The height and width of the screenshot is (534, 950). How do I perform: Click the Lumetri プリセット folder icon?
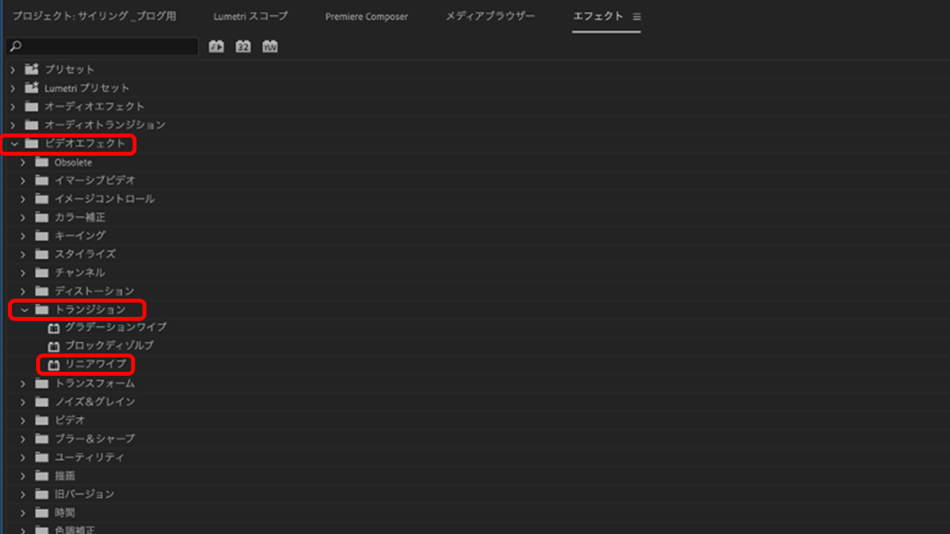[32, 88]
